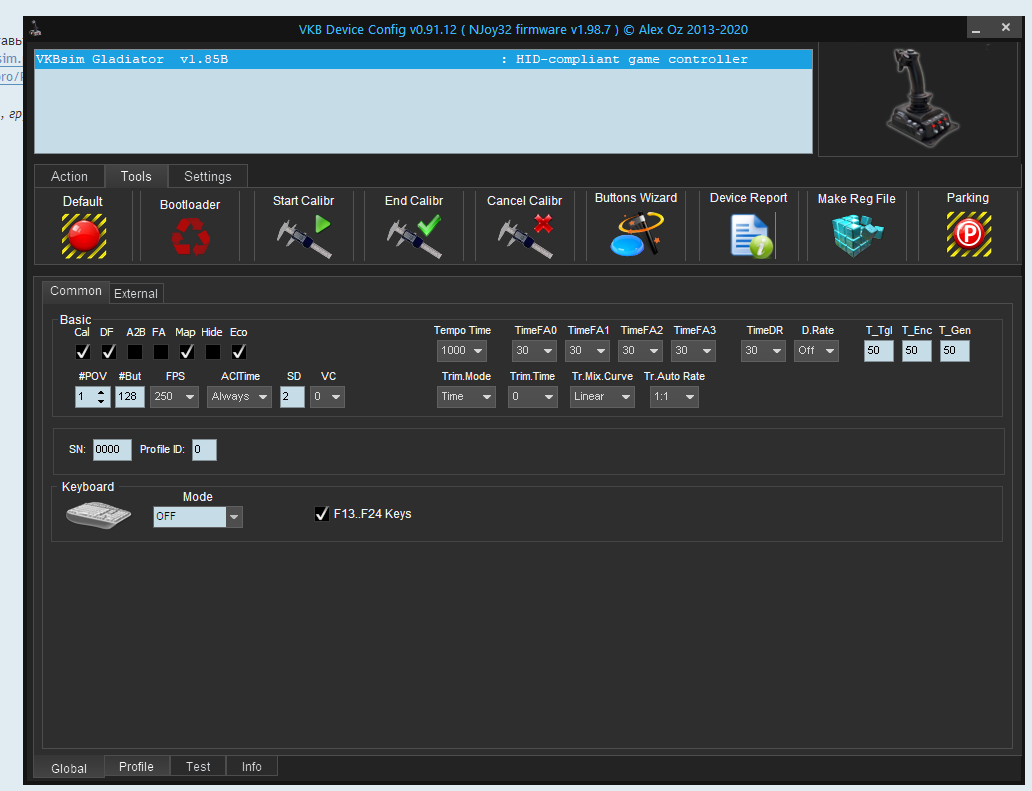
Task: Edit the T_Enc value field
Action: point(917,351)
